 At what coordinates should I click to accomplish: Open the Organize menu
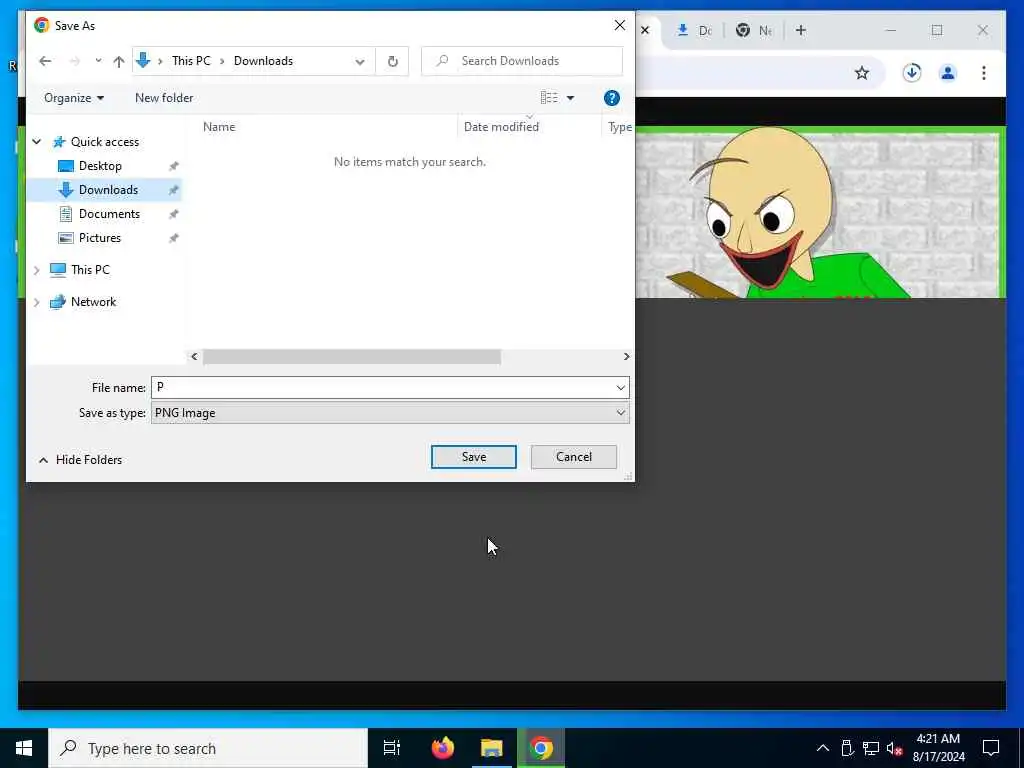click(x=74, y=98)
